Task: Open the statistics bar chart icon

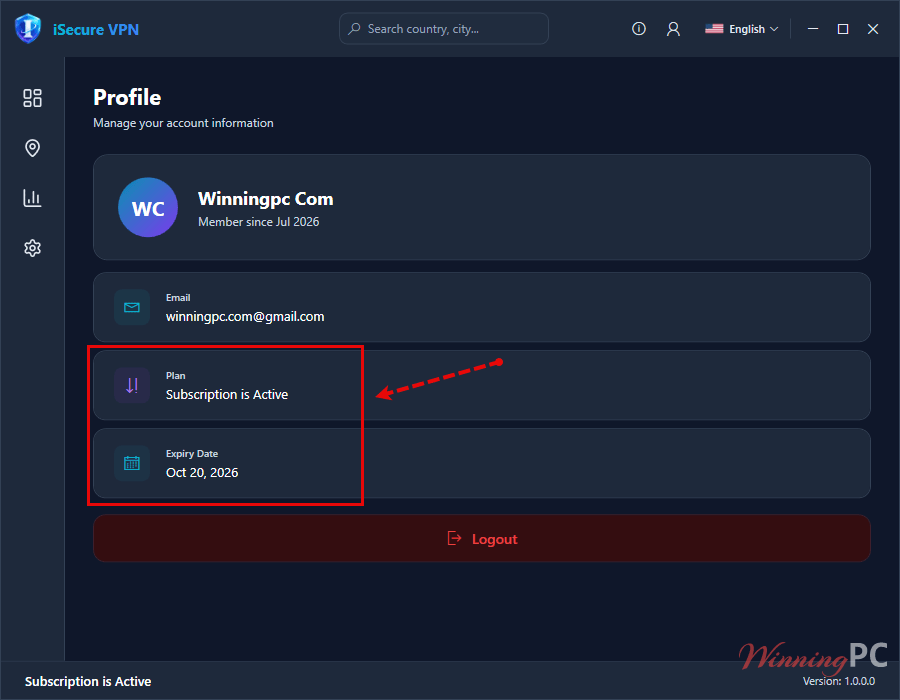Action: point(32,198)
